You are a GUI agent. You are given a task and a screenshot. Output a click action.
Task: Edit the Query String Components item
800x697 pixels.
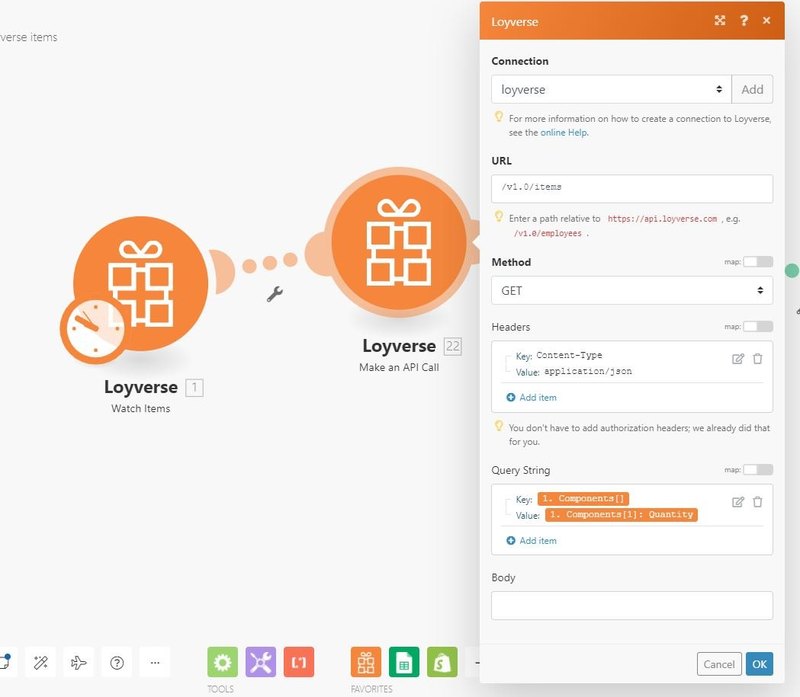(x=738, y=502)
